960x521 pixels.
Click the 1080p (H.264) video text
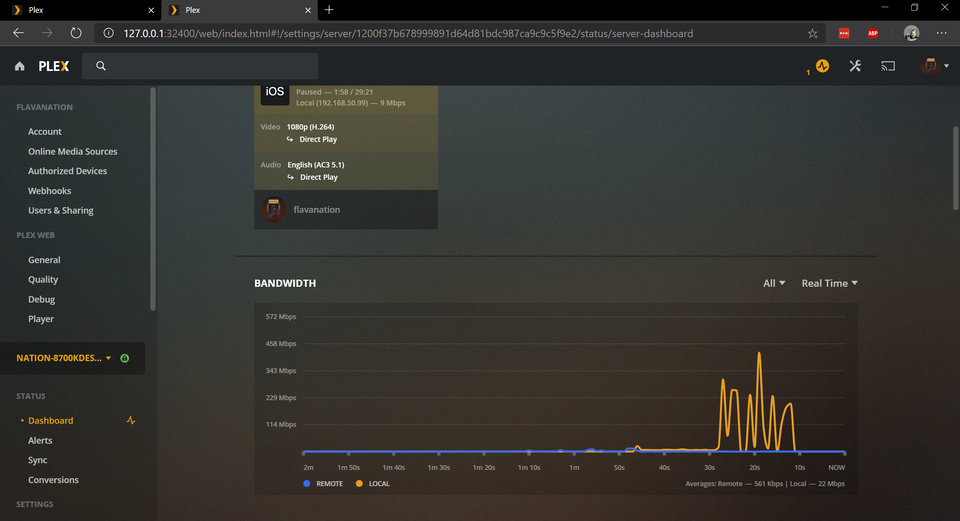tap(310, 127)
